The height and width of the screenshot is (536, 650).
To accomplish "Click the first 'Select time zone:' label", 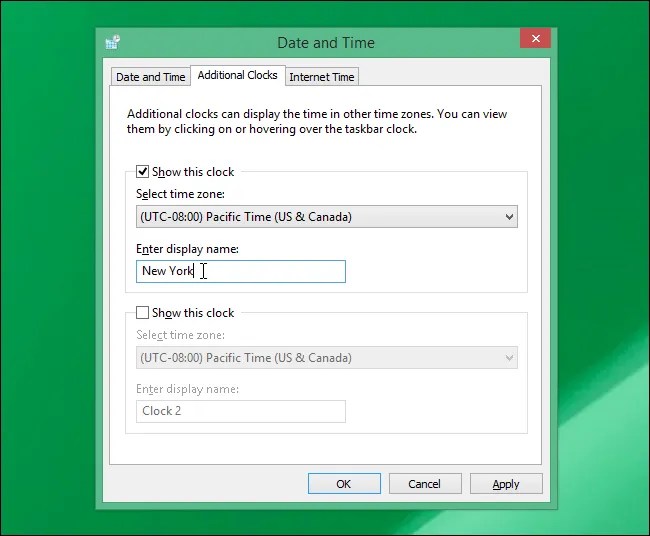I will pos(180,194).
